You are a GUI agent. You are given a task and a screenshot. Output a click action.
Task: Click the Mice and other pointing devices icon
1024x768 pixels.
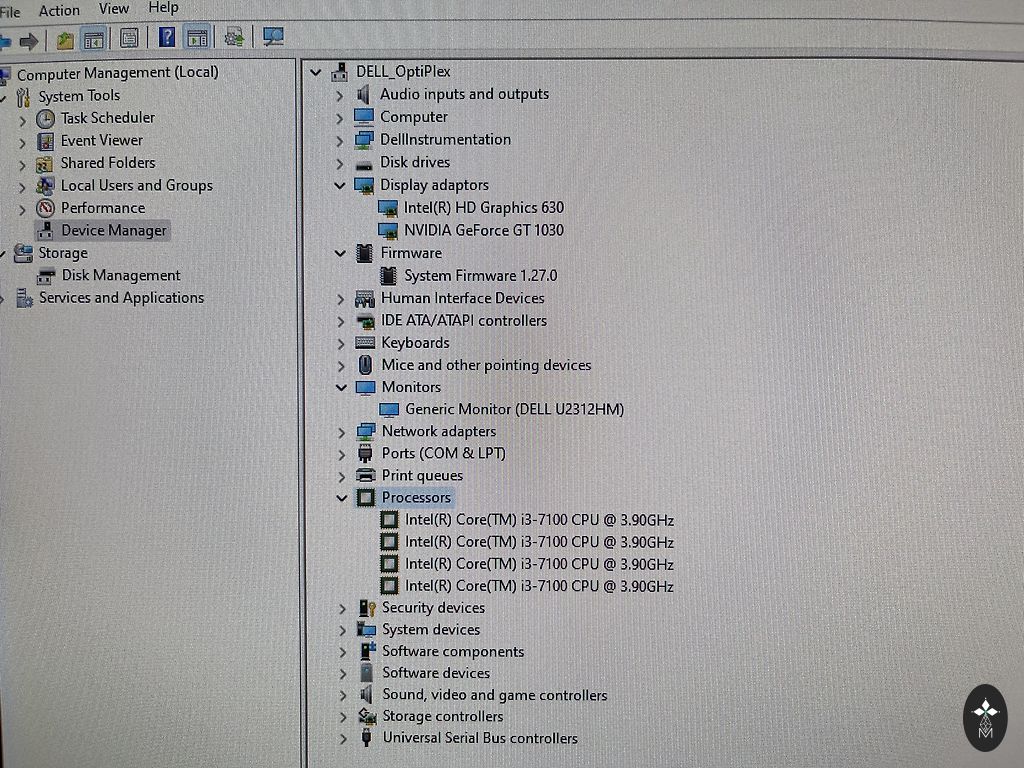click(x=365, y=365)
